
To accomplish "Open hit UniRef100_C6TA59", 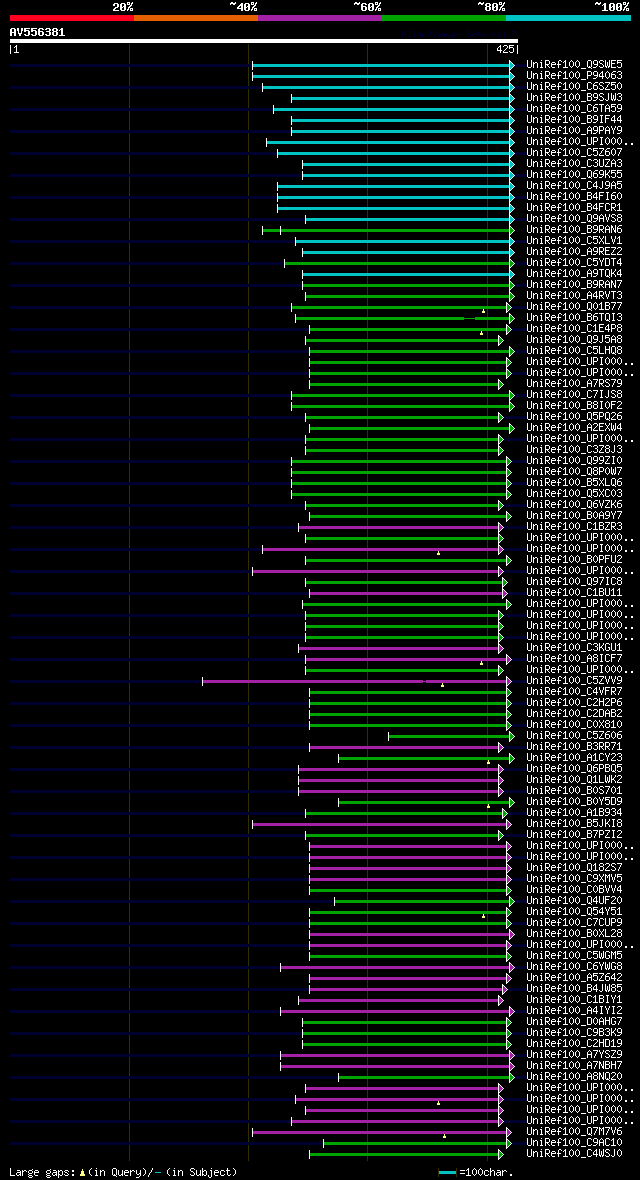I will pyautogui.click(x=574, y=108).
